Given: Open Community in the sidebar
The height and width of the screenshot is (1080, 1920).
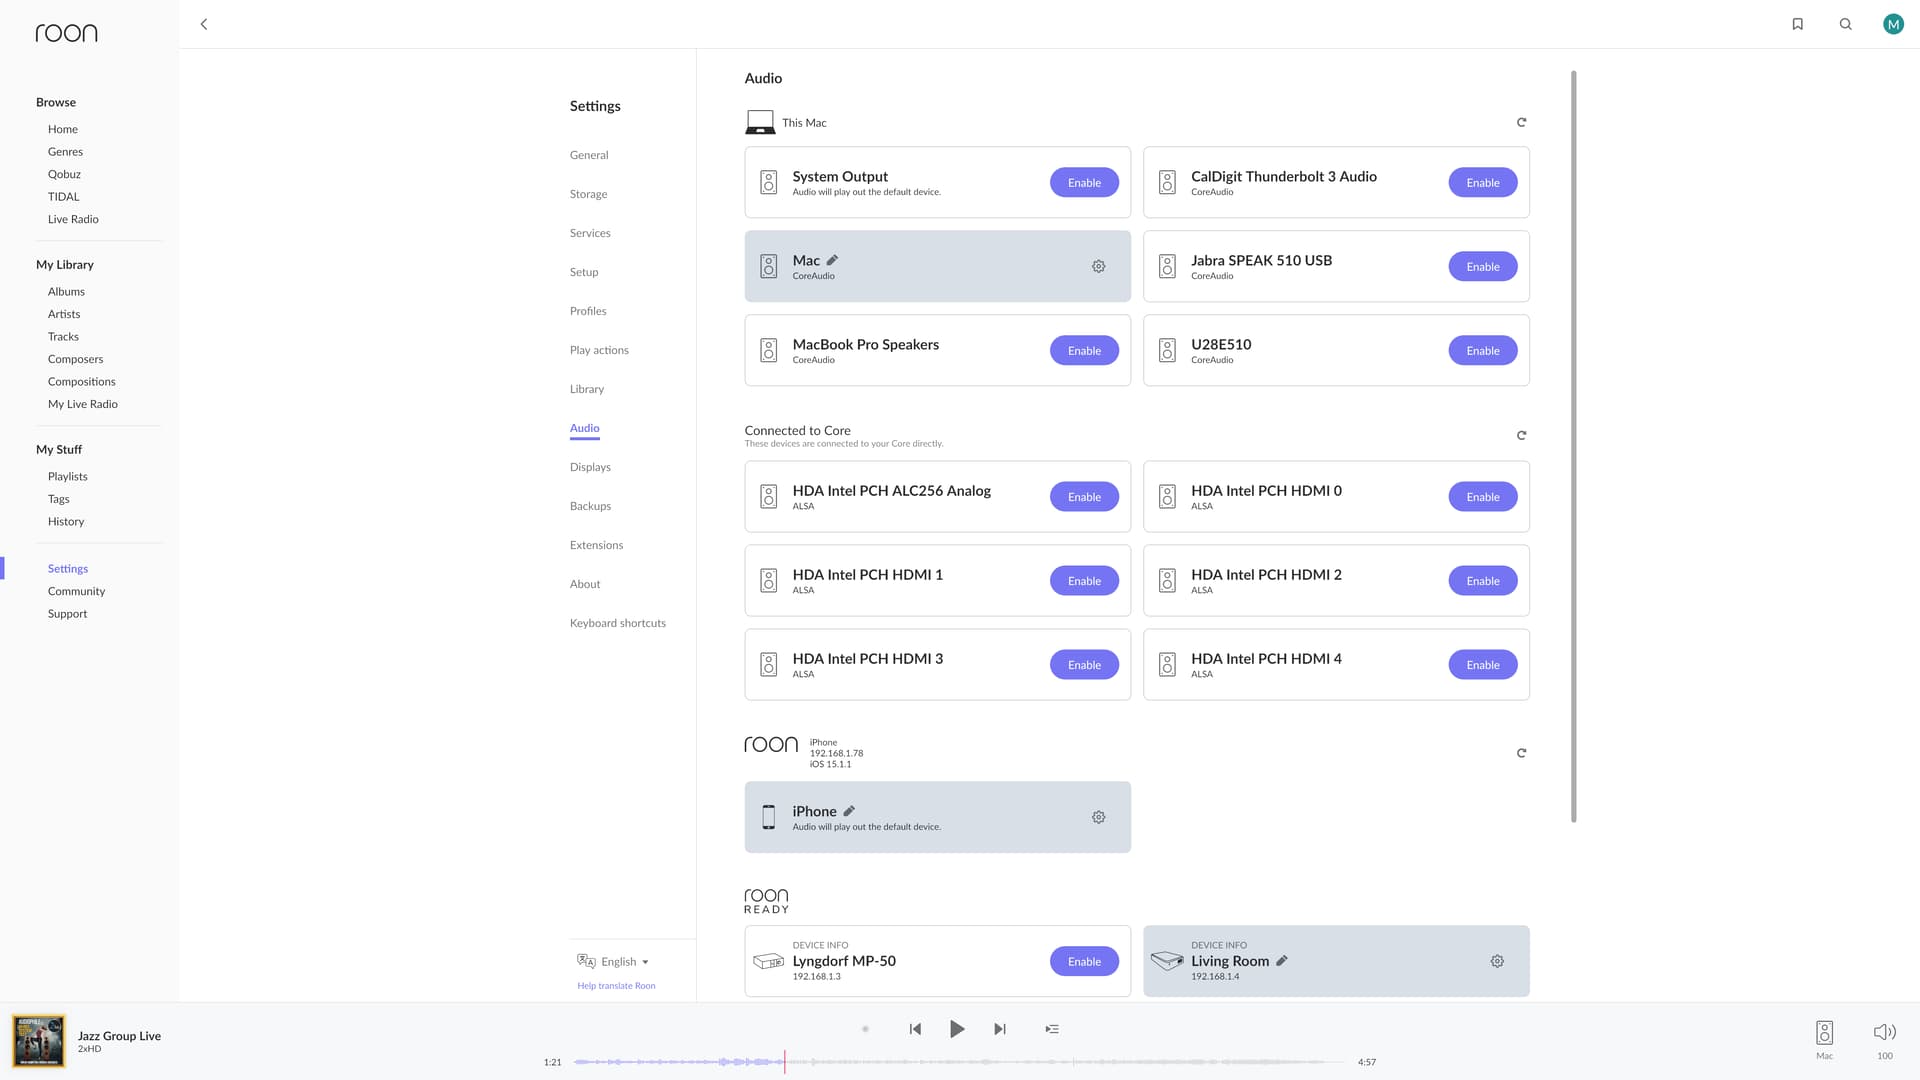Looking at the screenshot, I should [76, 592].
